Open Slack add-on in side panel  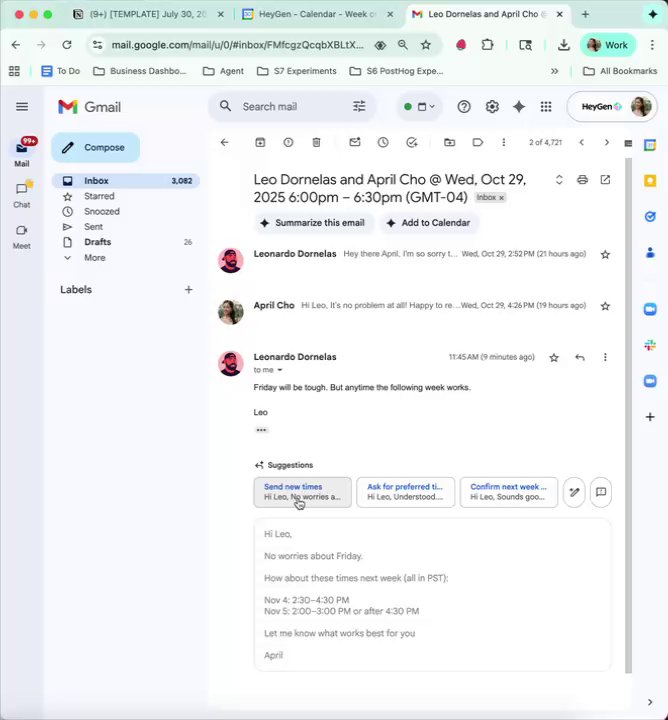pos(650,345)
